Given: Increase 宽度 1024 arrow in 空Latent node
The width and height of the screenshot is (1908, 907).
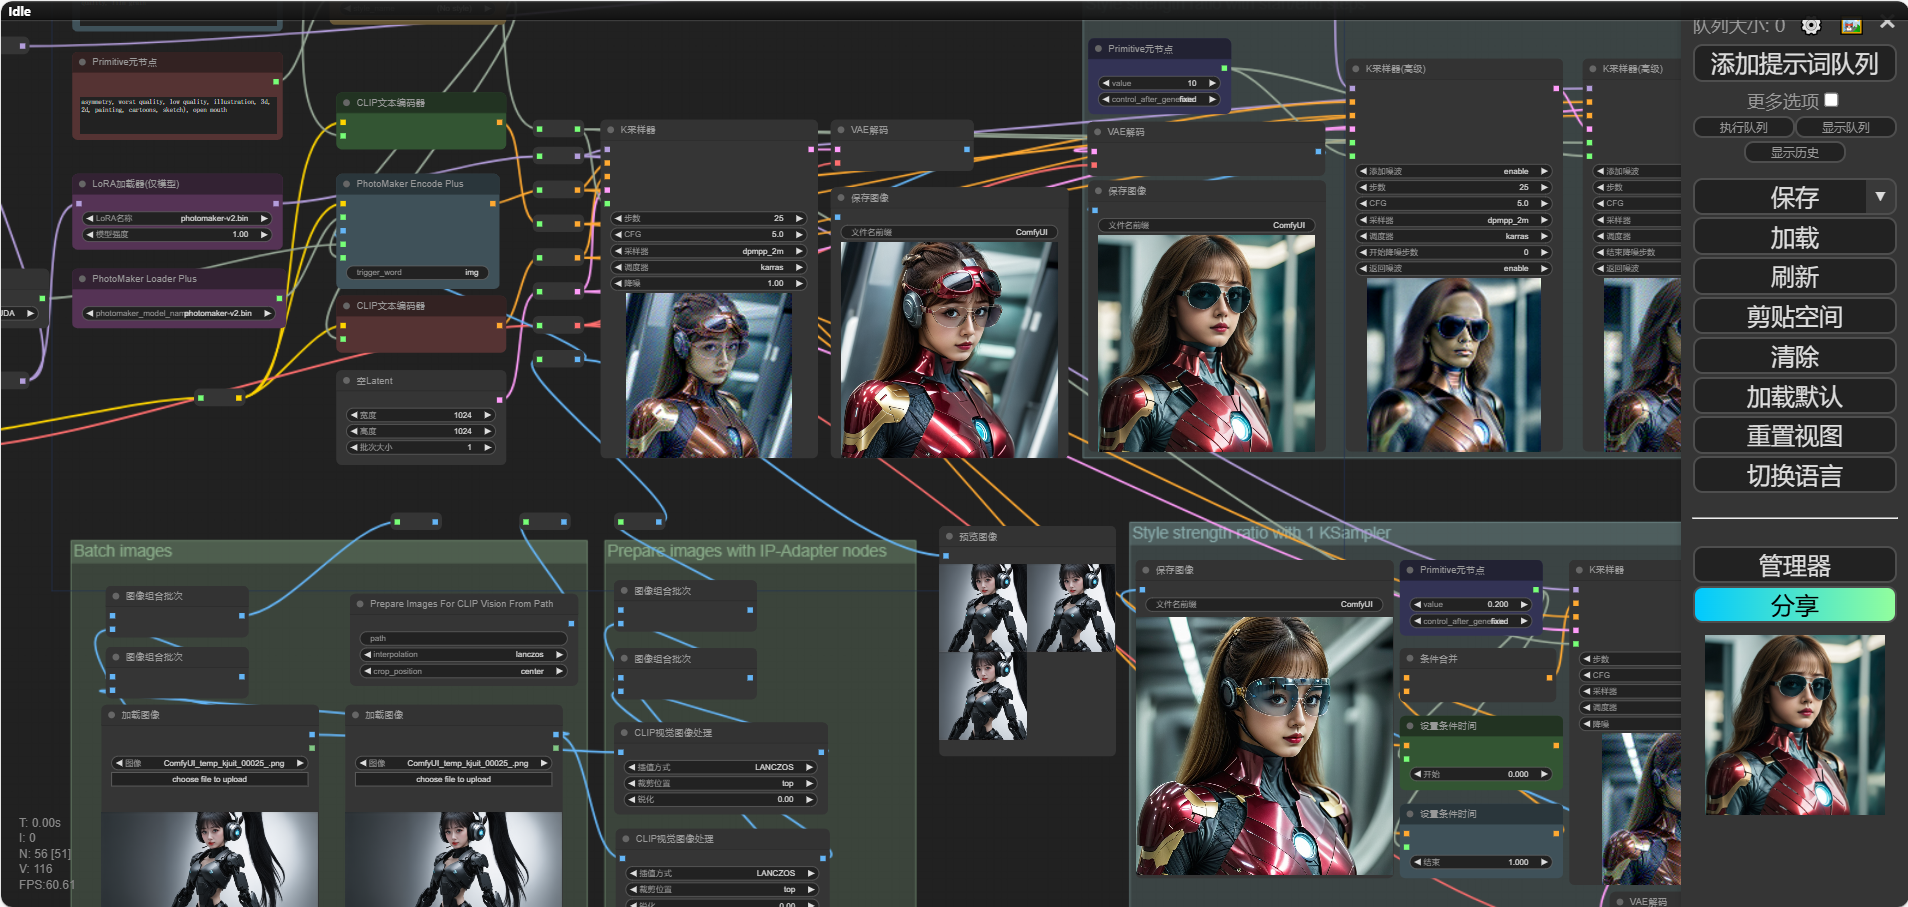Looking at the screenshot, I should (x=488, y=415).
